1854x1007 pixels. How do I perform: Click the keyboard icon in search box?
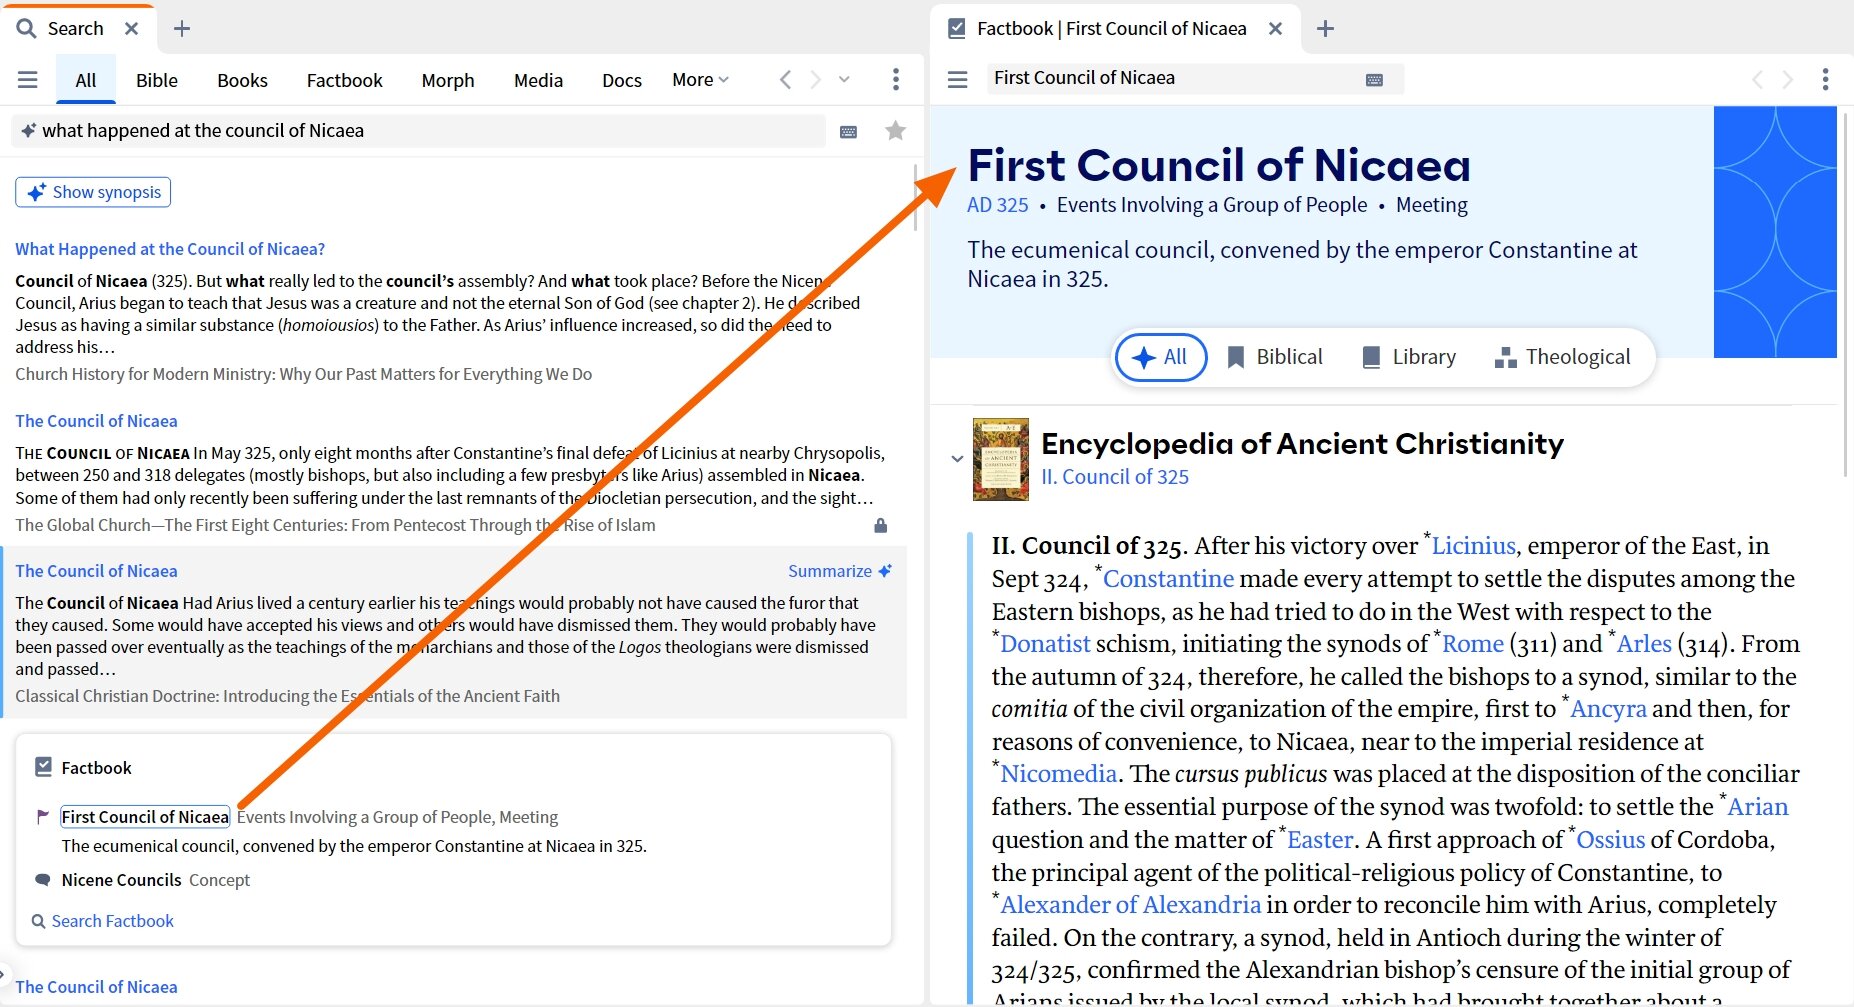pos(848,132)
